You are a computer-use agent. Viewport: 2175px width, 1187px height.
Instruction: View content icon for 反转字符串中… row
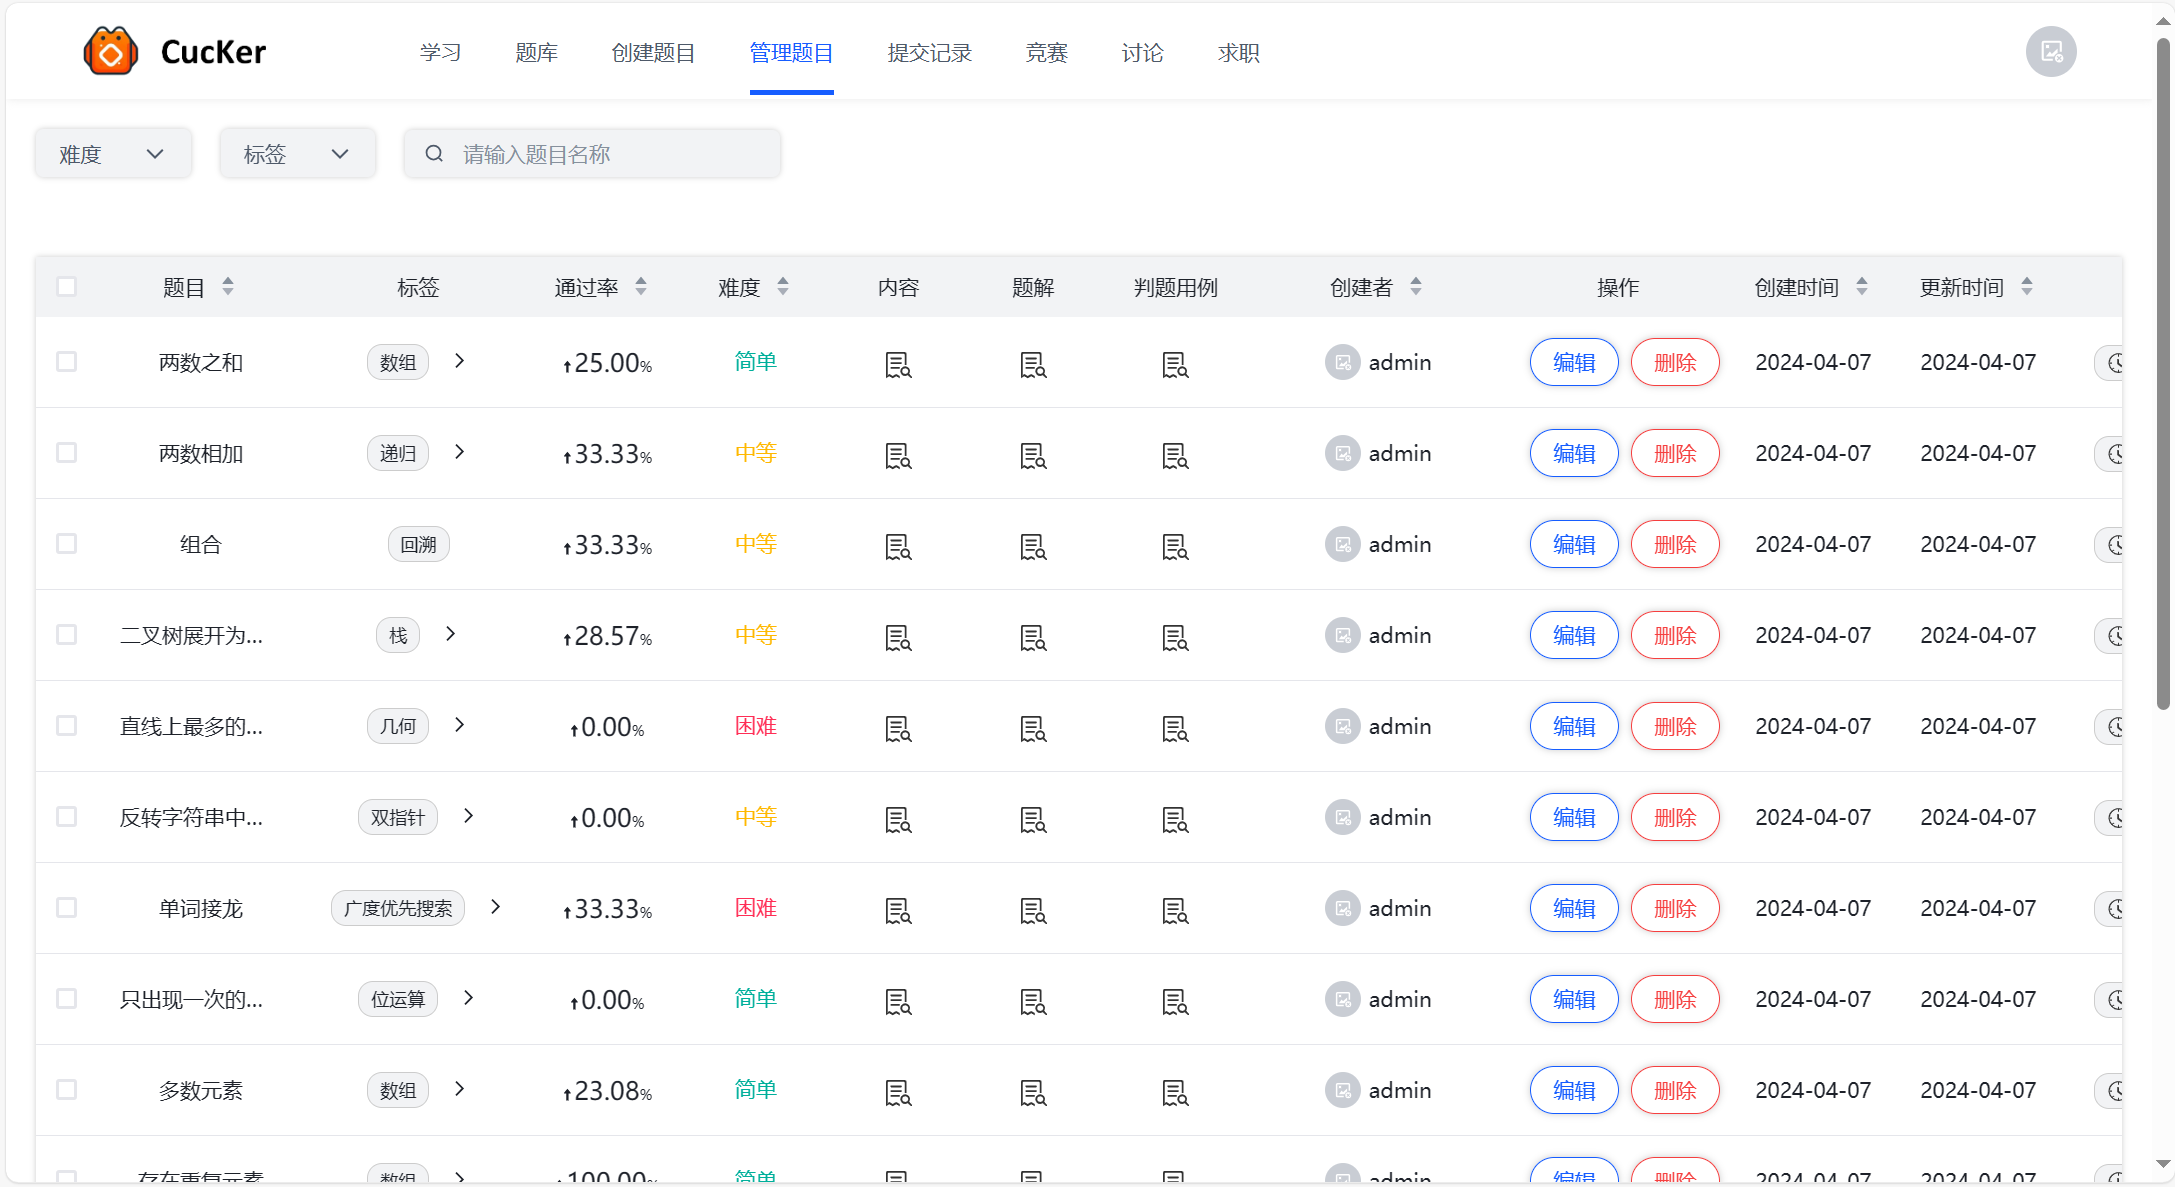(x=898, y=819)
